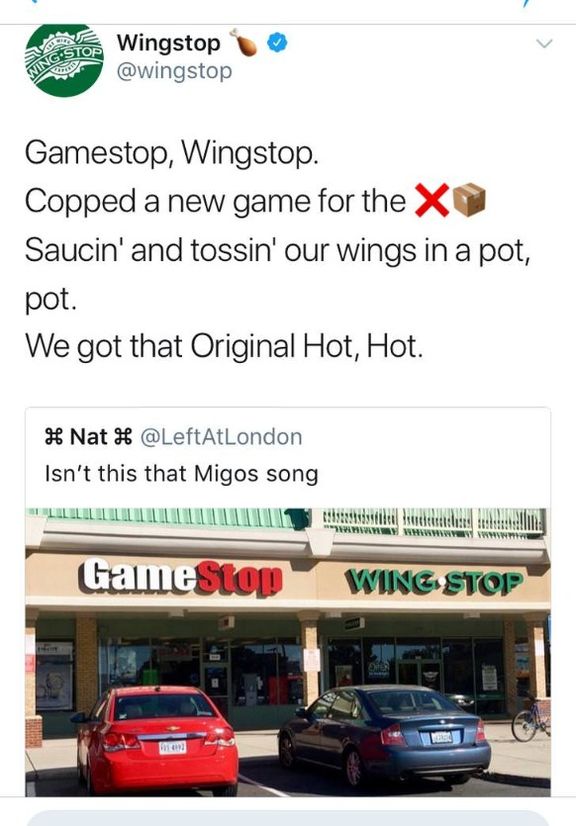
Task: Open the quoted tweet by Nat
Action: click(x=288, y=601)
